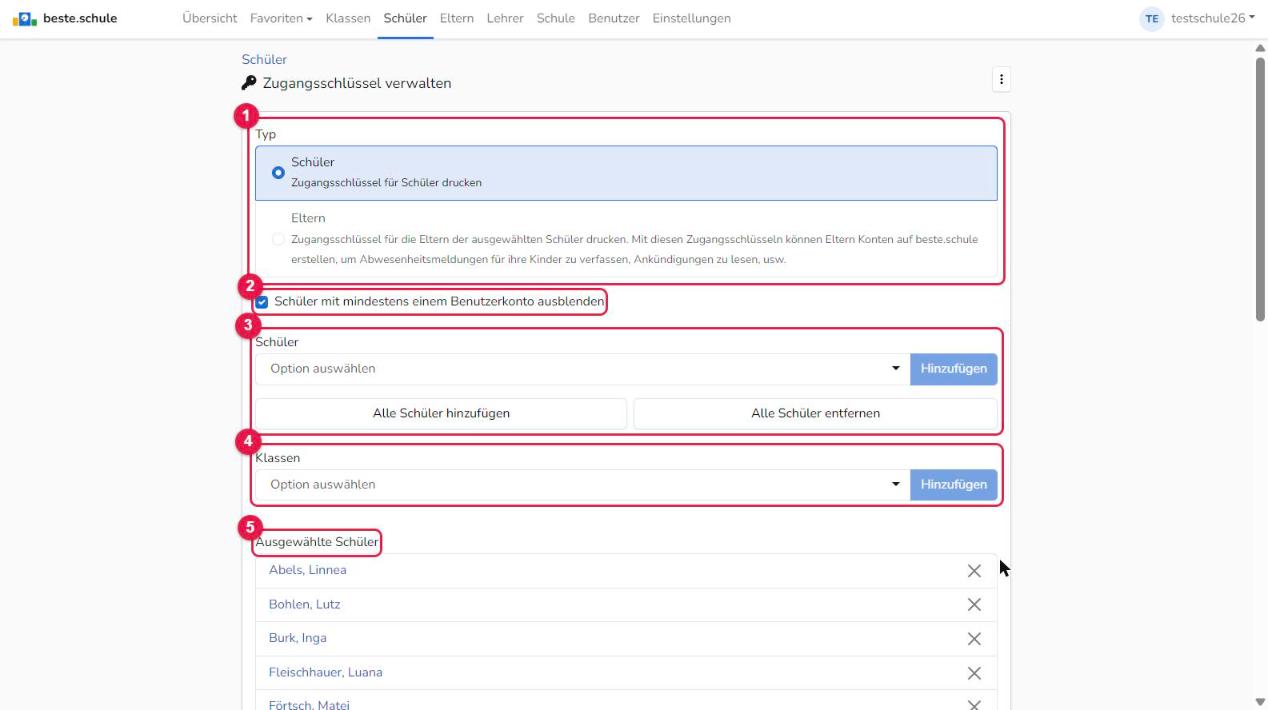1268x710 pixels.
Task: Open student Abels, Linnea
Action: [x=308, y=570]
